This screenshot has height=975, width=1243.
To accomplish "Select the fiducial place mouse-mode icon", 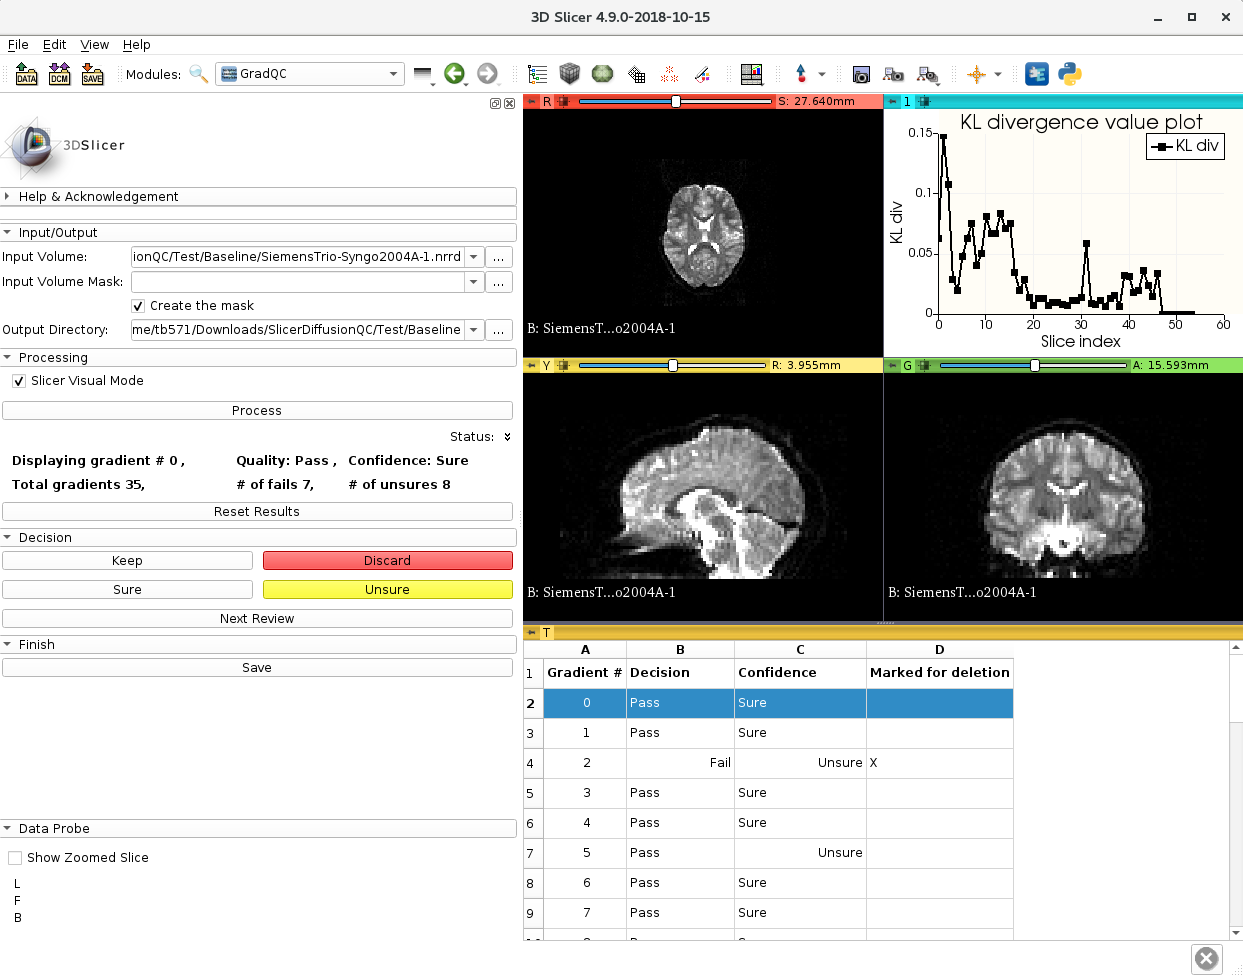I will point(801,74).
